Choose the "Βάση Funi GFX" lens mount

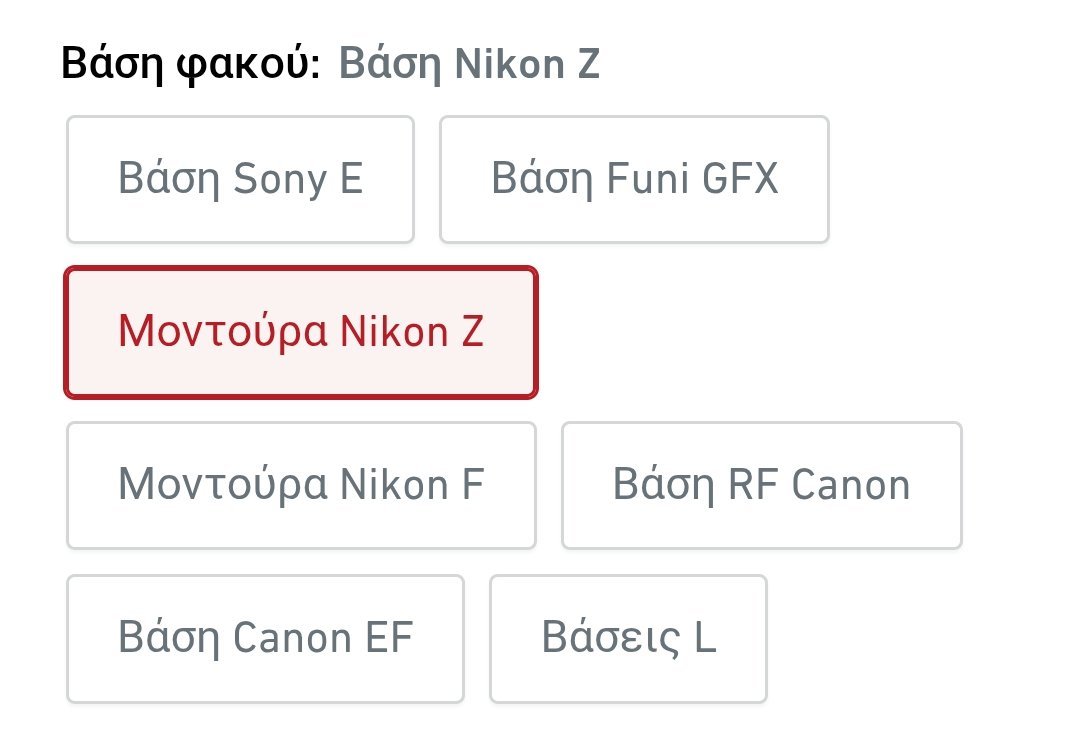click(x=634, y=179)
